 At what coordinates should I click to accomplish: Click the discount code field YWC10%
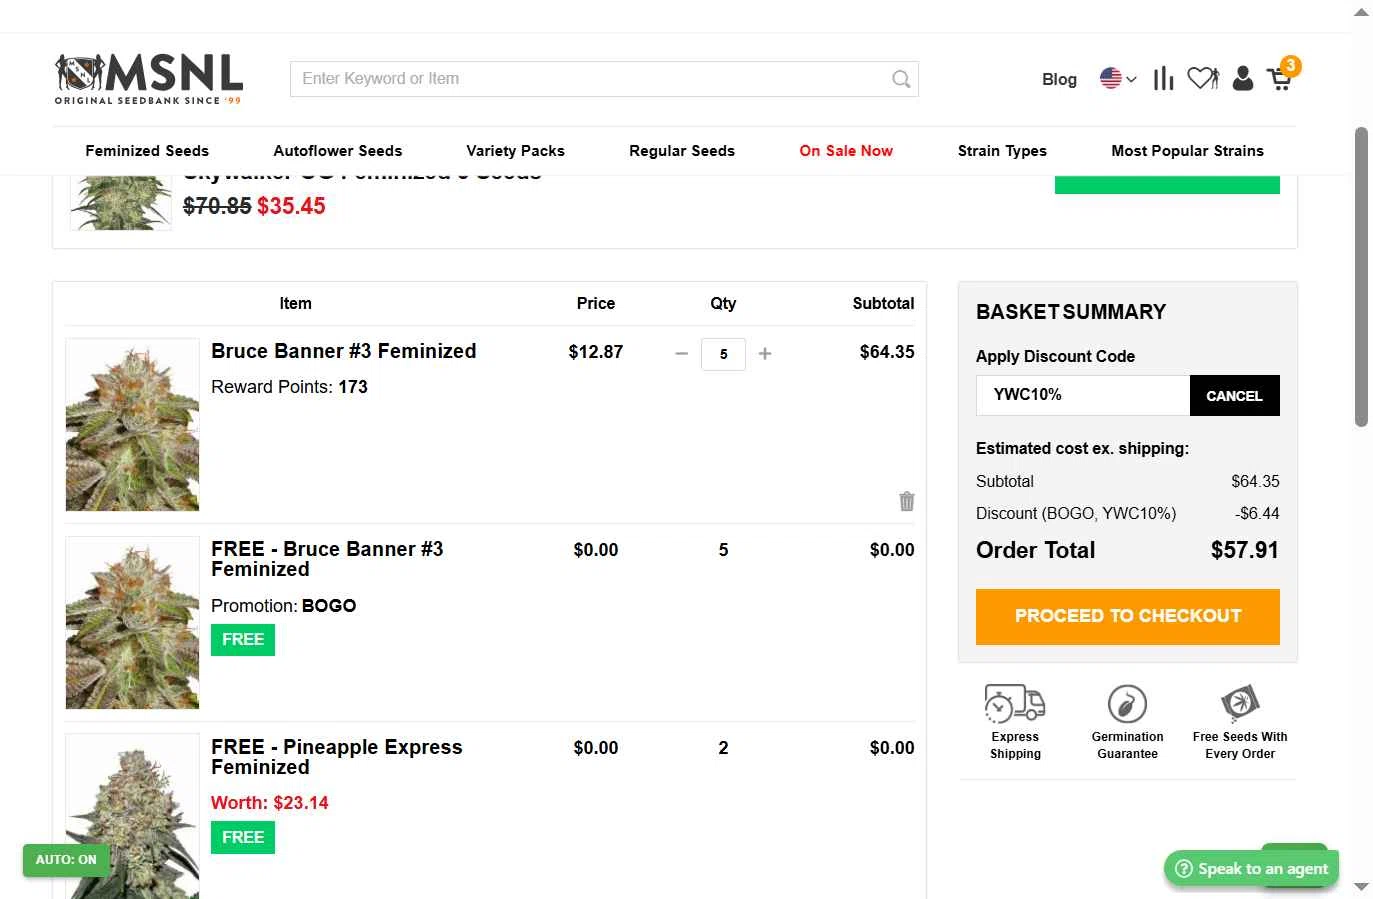point(1083,396)
